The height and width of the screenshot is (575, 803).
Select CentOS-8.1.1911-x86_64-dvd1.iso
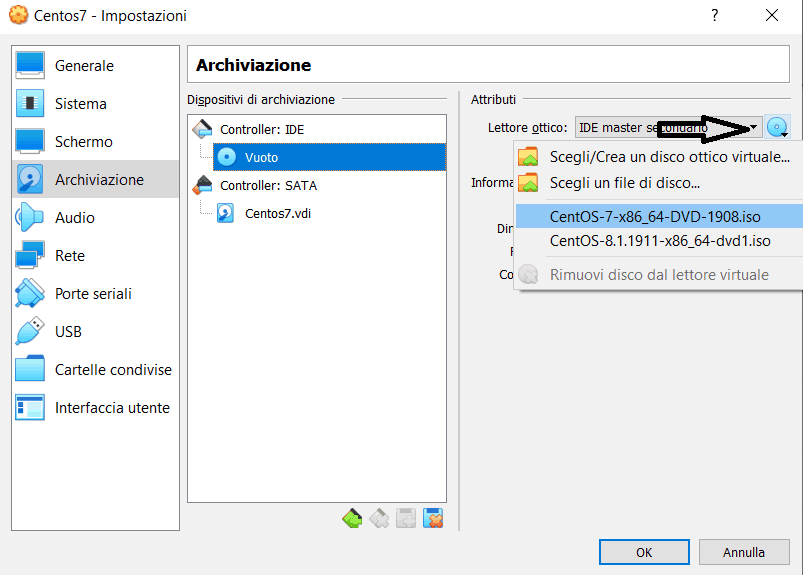[659, 241]
